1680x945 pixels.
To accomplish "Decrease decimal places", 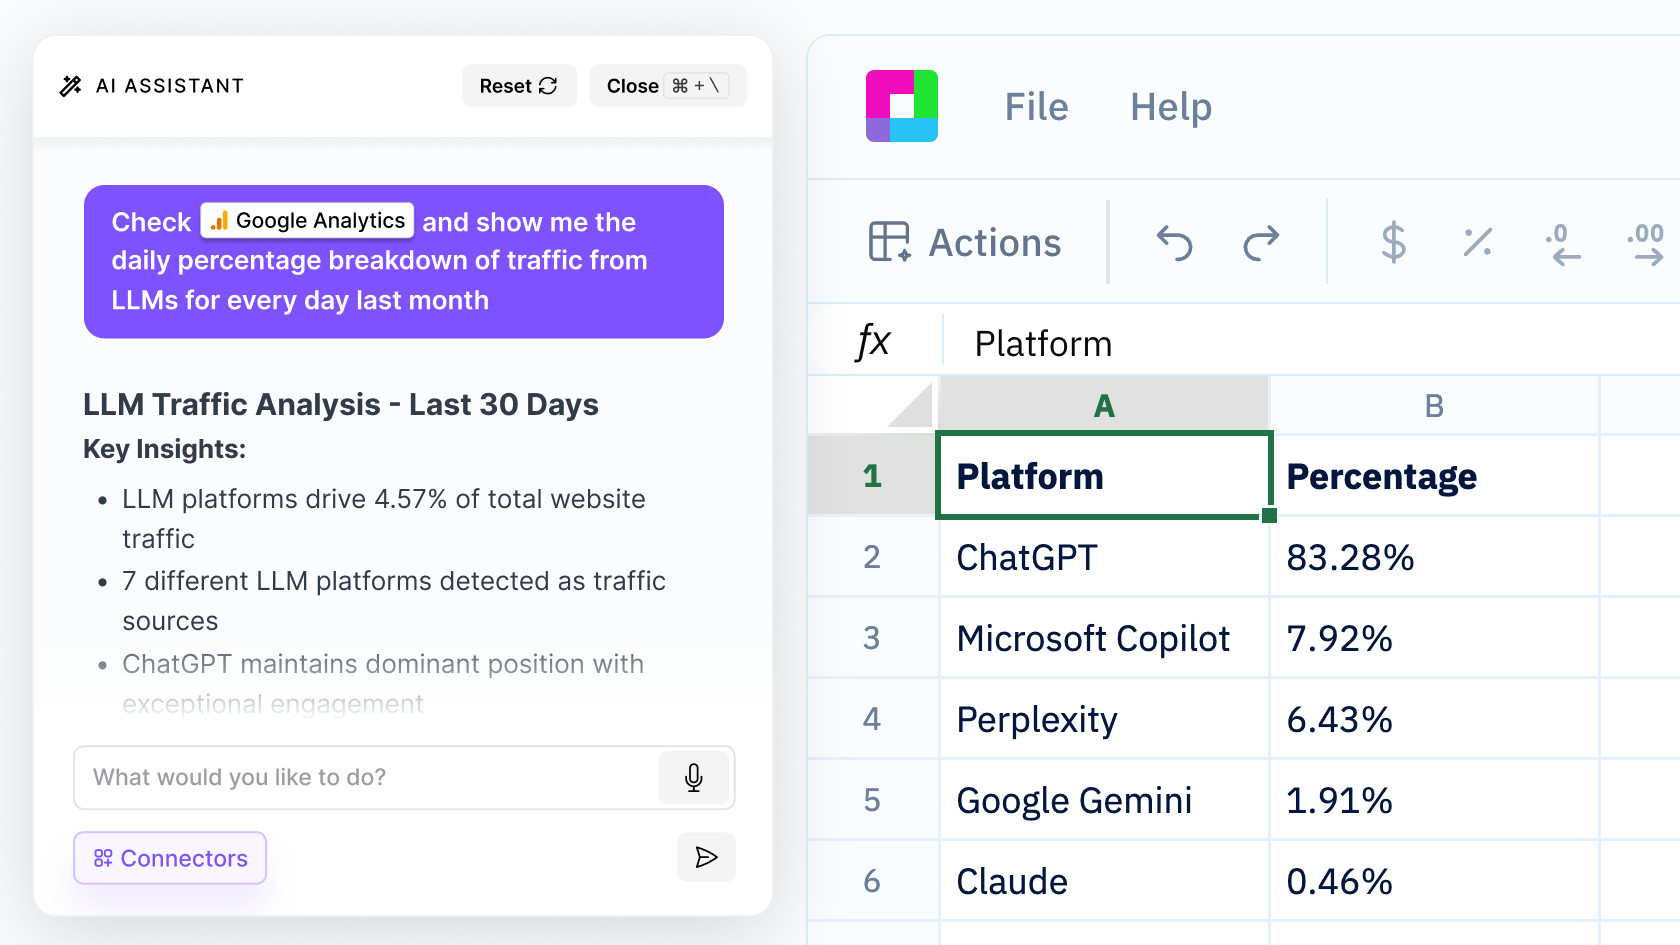I will pos(1563,243).
